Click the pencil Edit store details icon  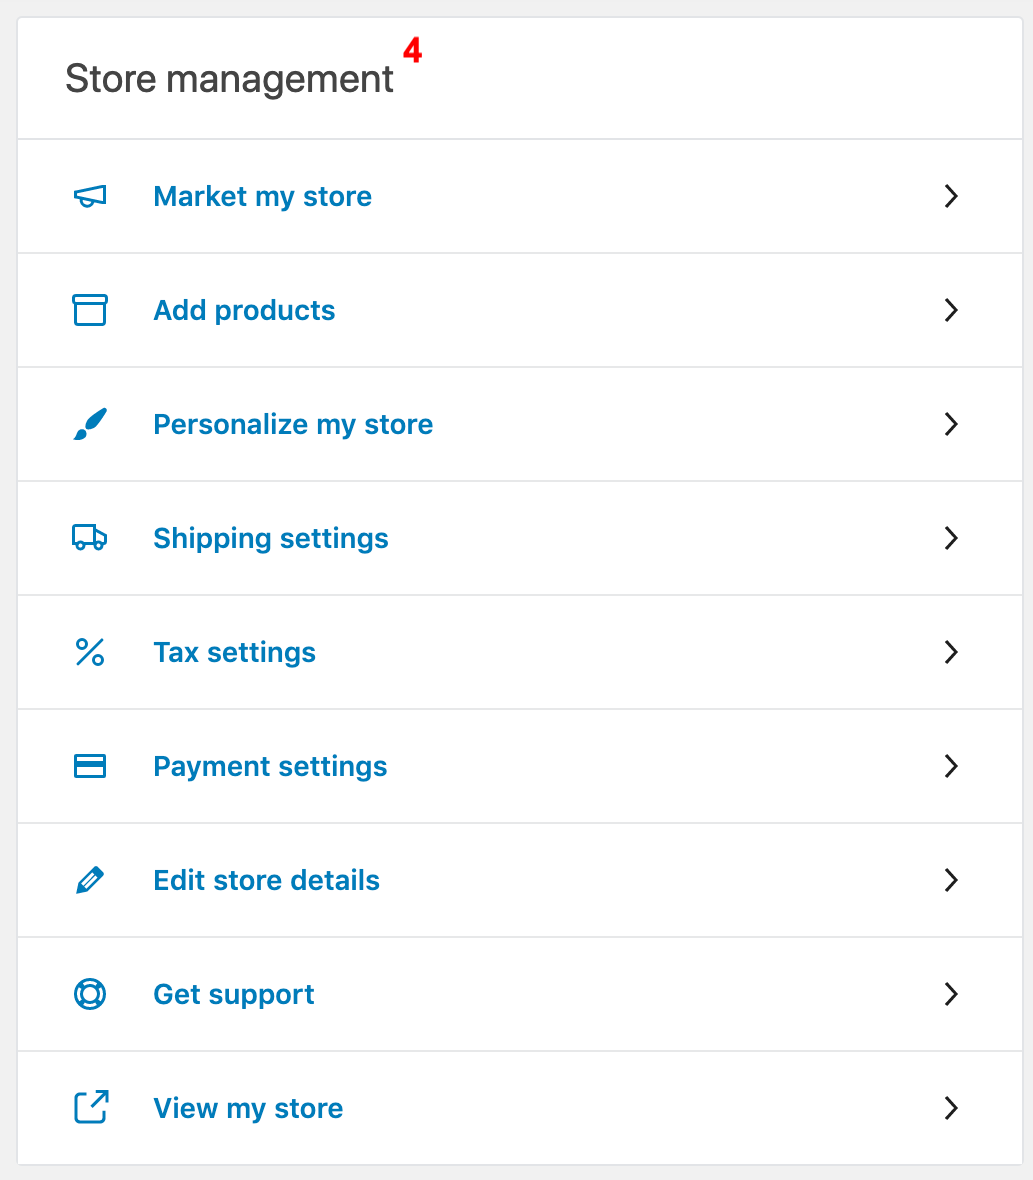point(90,880)
